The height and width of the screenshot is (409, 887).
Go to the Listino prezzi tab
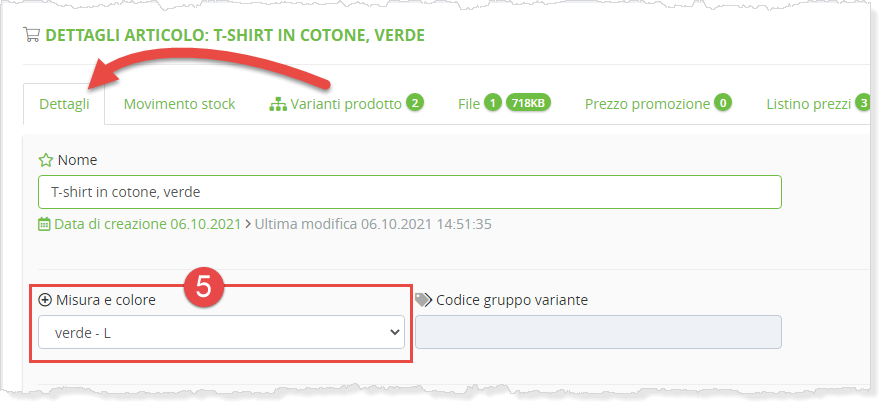click(x=808, y=104)
